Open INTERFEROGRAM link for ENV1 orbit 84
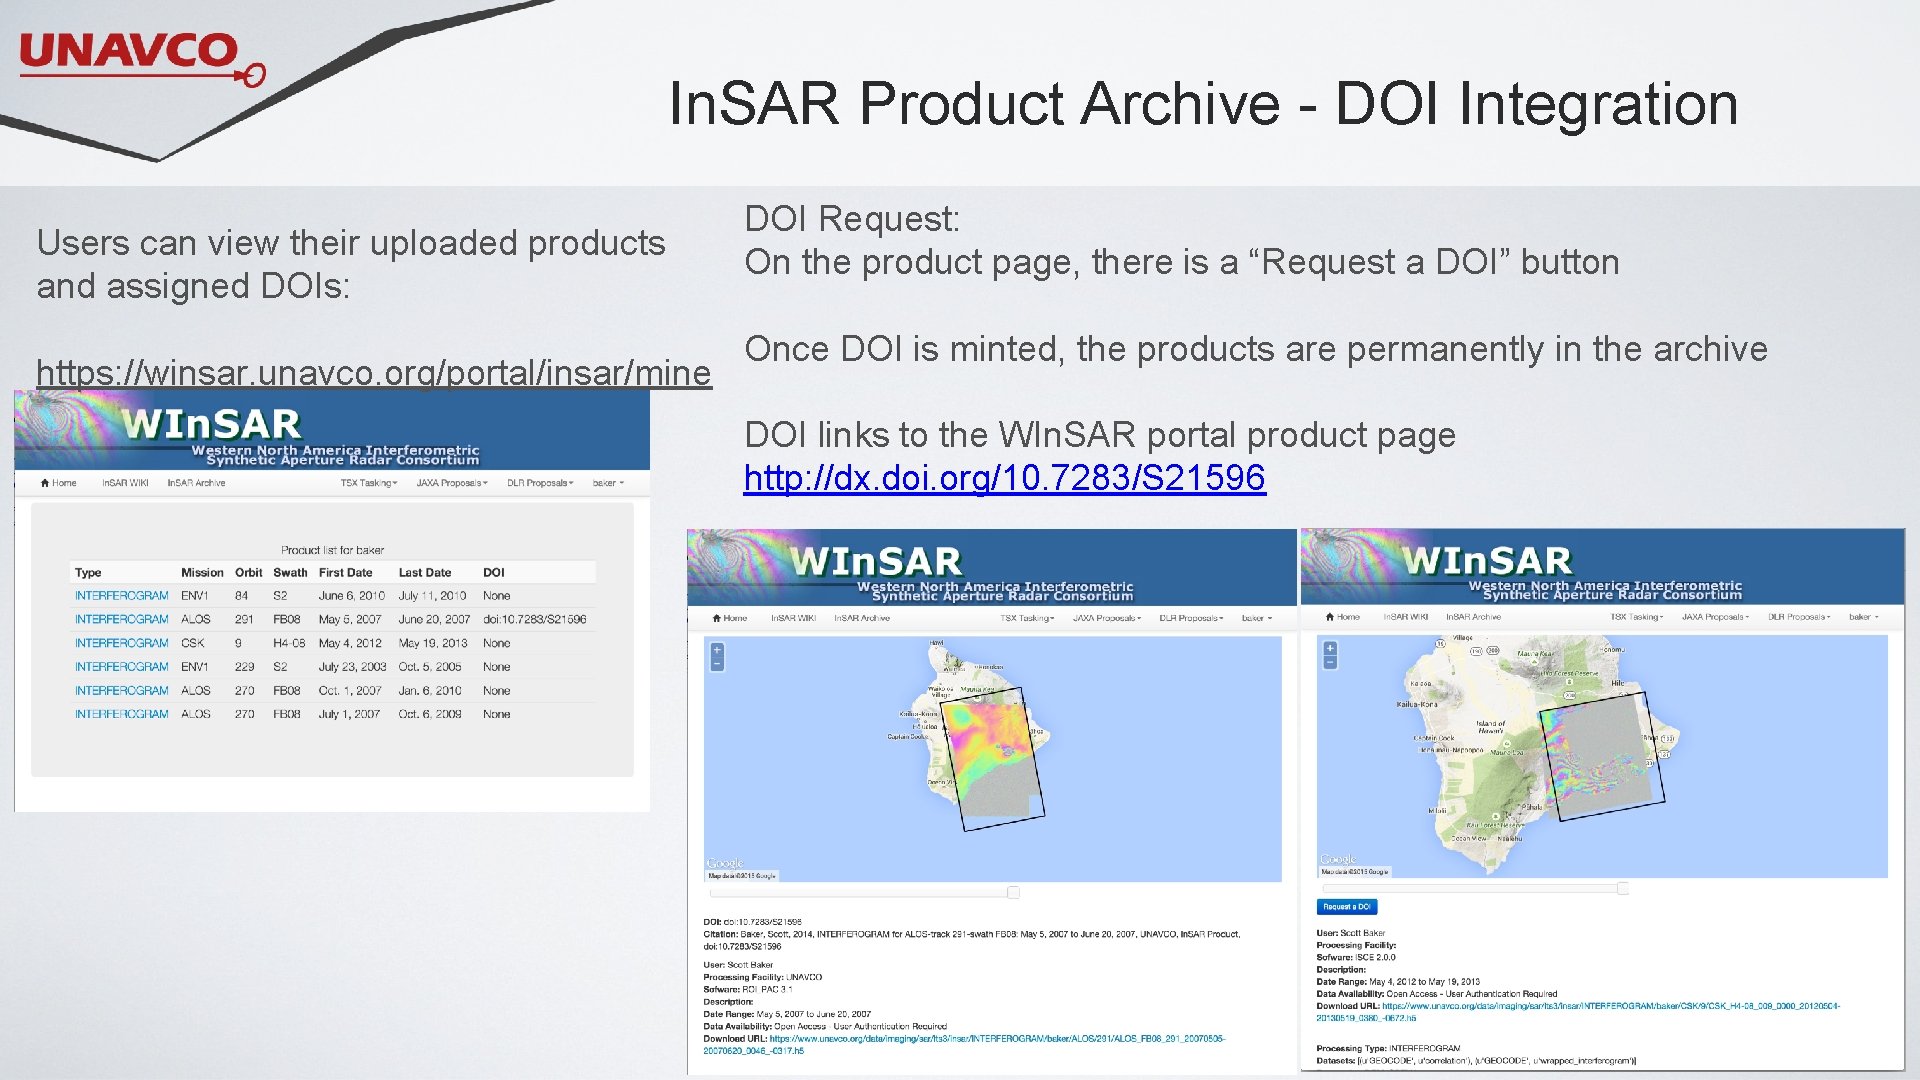The height and width of the screenshot is (1080, 1920). pos(122,596)
